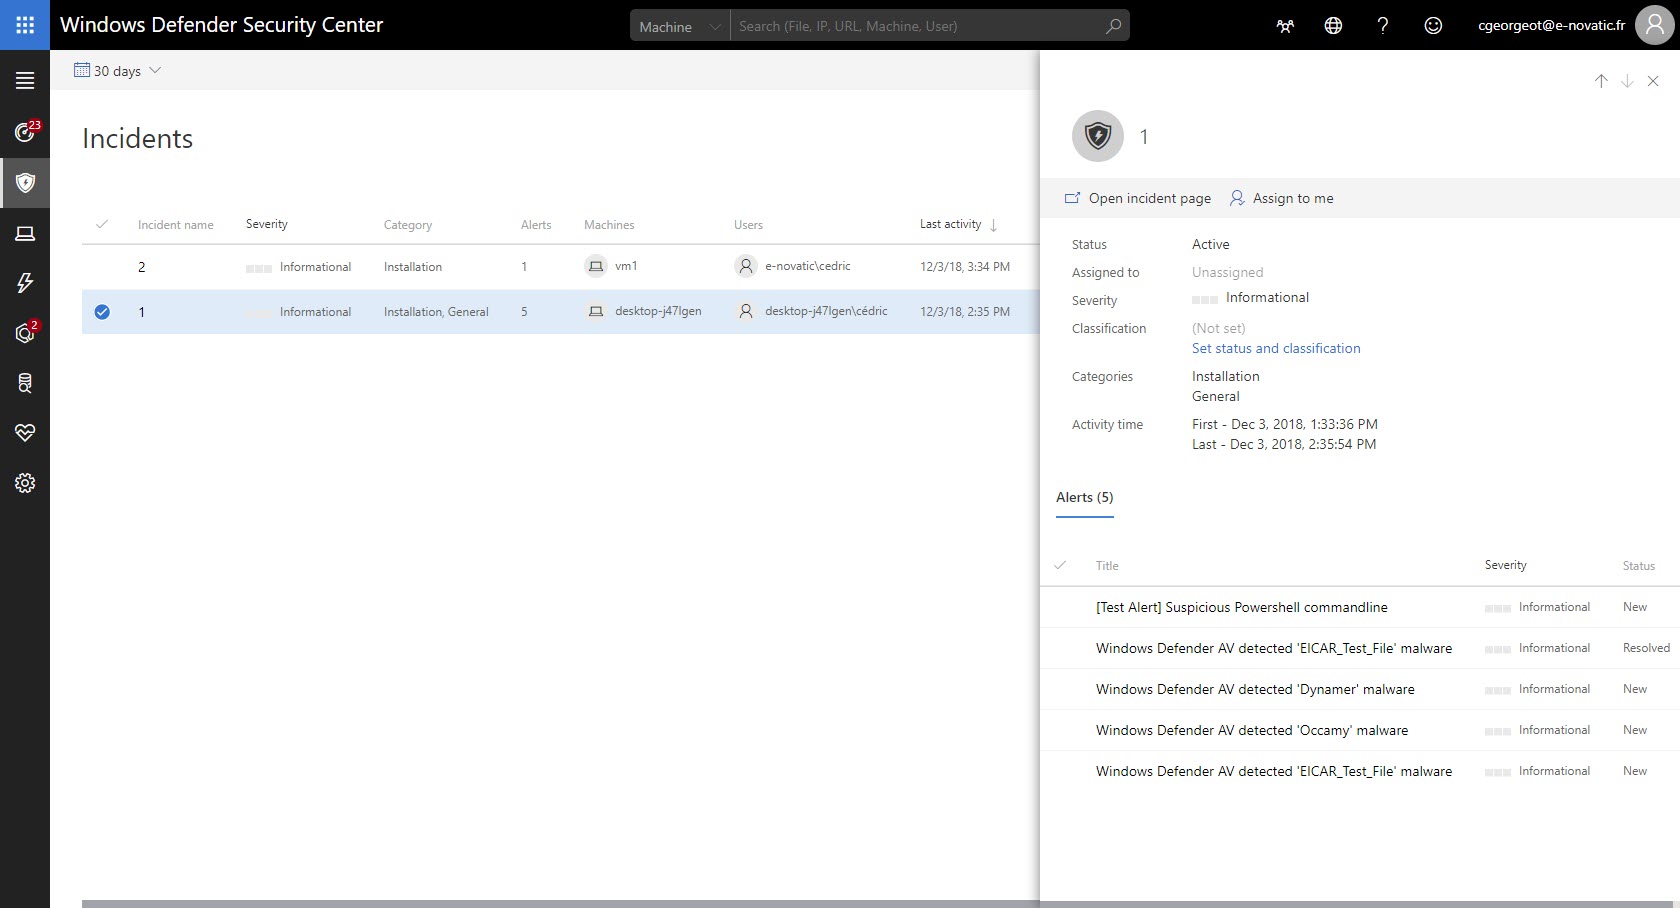Open the community center people icon

(1285, 26)
